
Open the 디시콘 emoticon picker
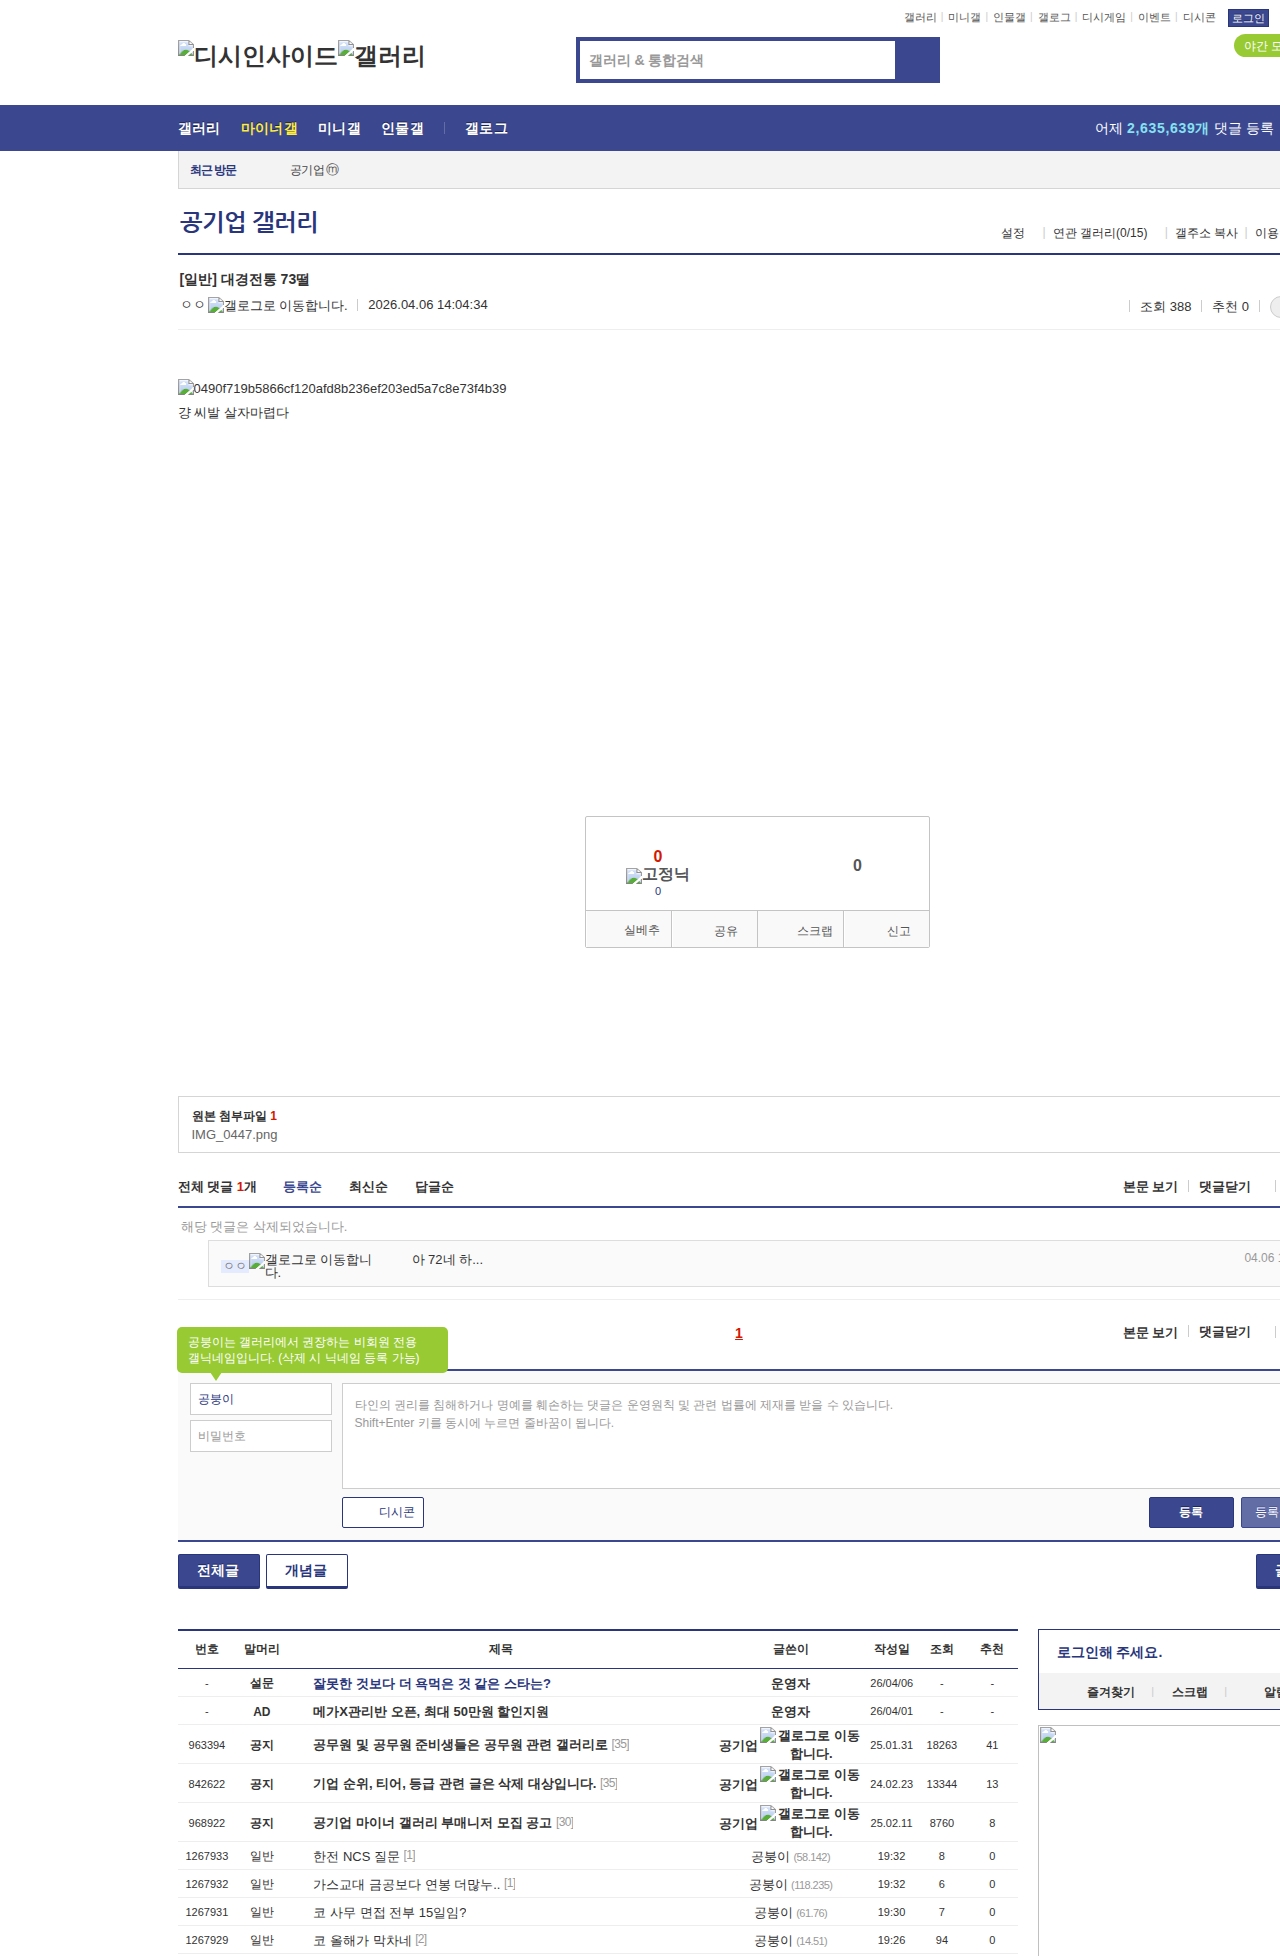click(383, 1512)
